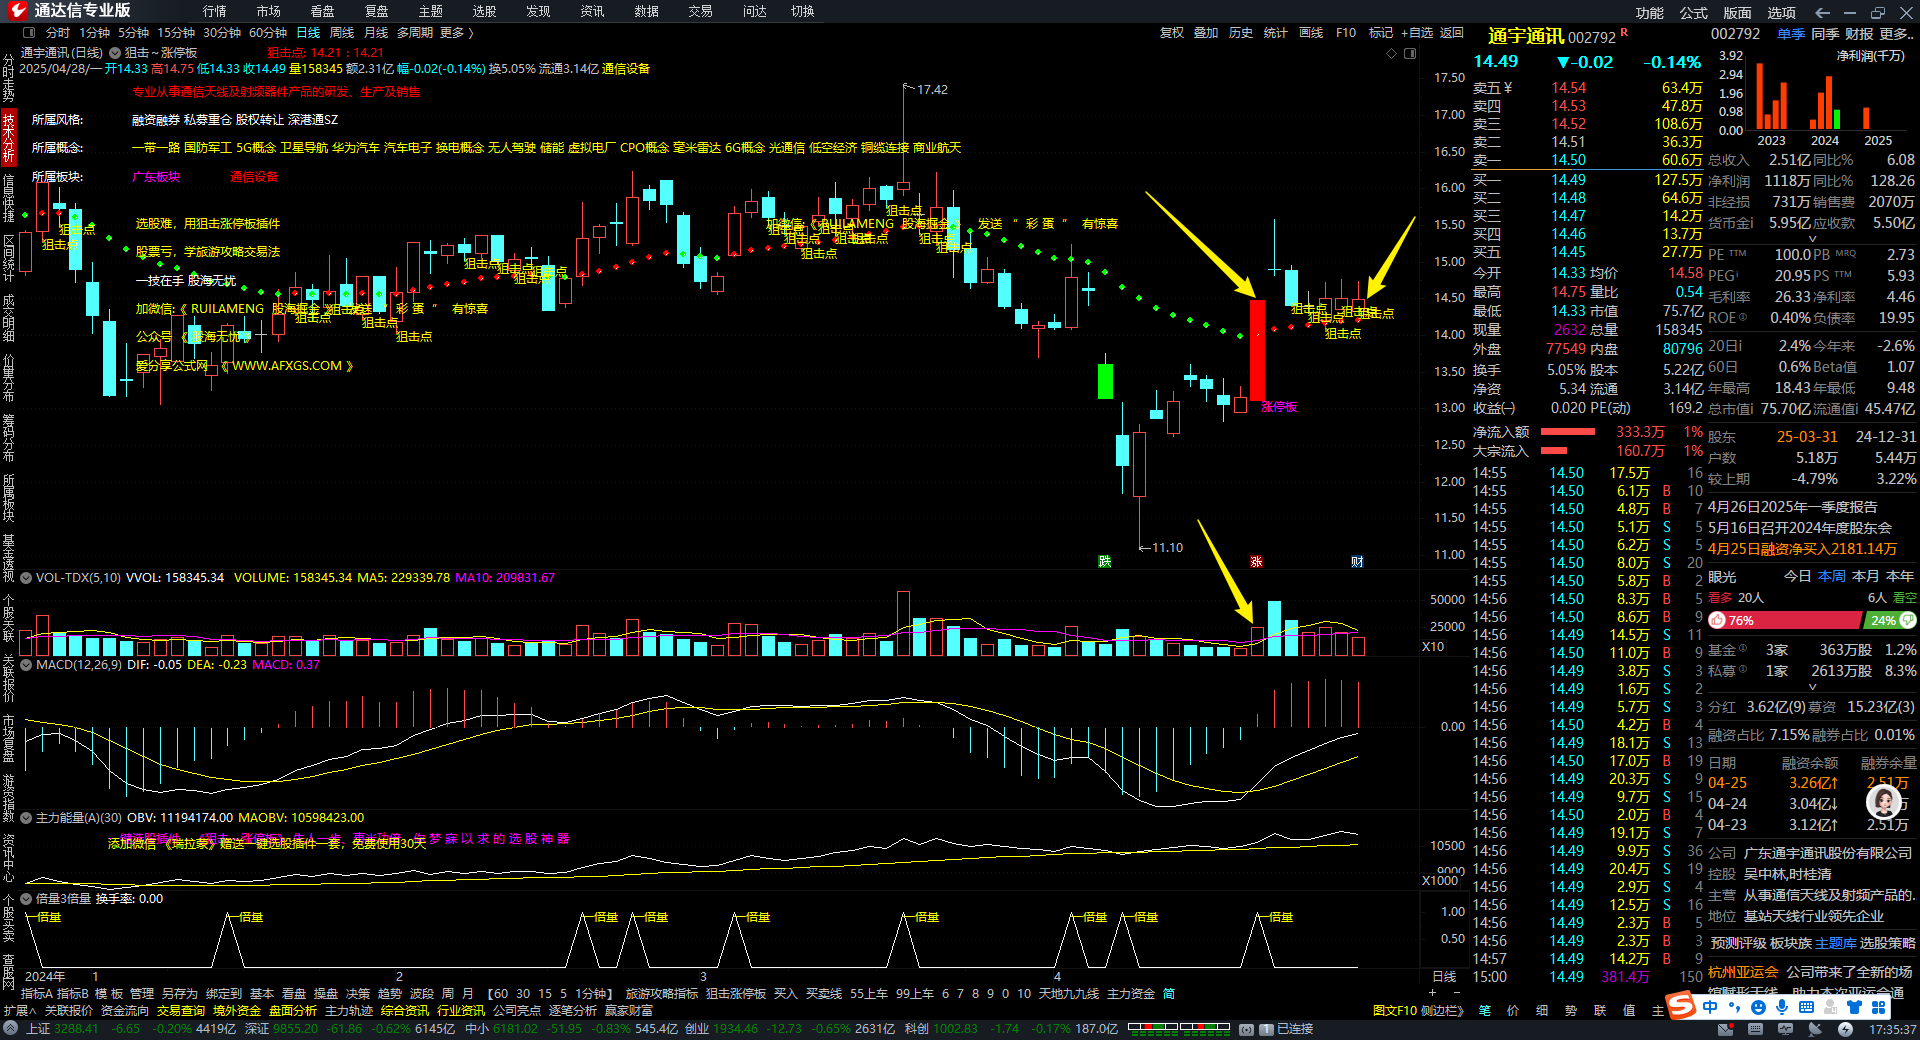The height and width of the screenshot is (1040, 1920).
Task: Click the Sogou voice input microphone icon
Action: (x=1783, y=1007)
